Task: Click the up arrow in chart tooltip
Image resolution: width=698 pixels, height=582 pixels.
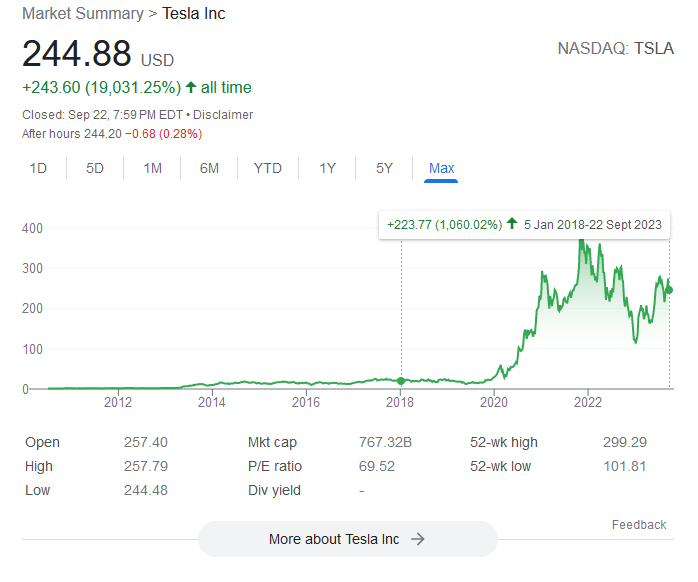Action: (512, 225)
